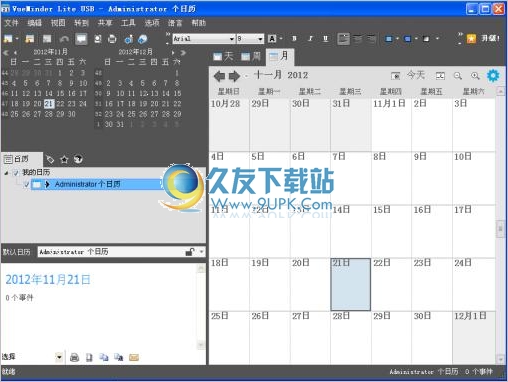Screen dimensions: 508x382
Task: Expand the toolbar overflow chevron left of the Arial box
Action: (168, 38)
